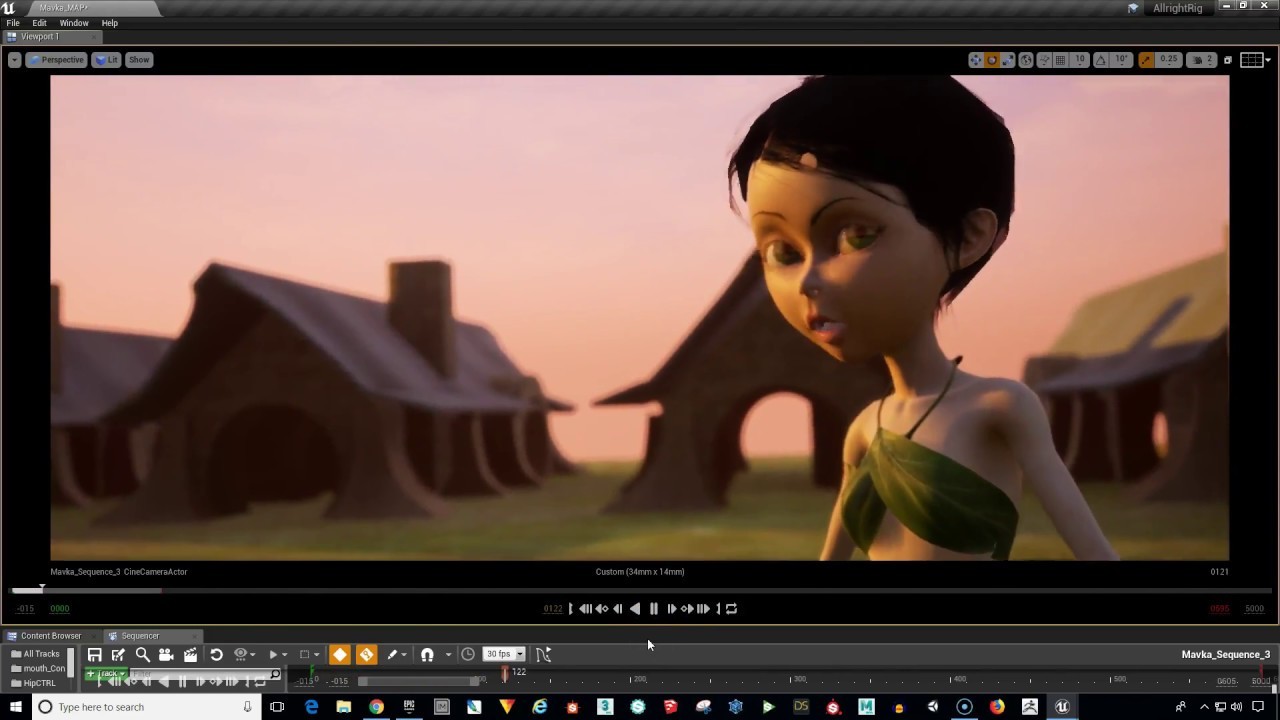Select the scale gizmo mode
Viewport: 1280px width, 720px height.
(x=1008, y=60)
